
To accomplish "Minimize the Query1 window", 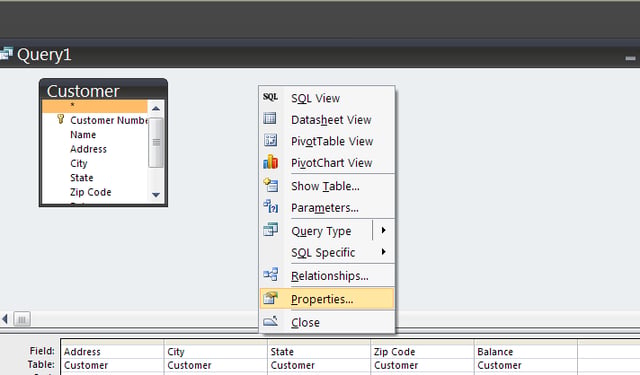I will (630, 58).
